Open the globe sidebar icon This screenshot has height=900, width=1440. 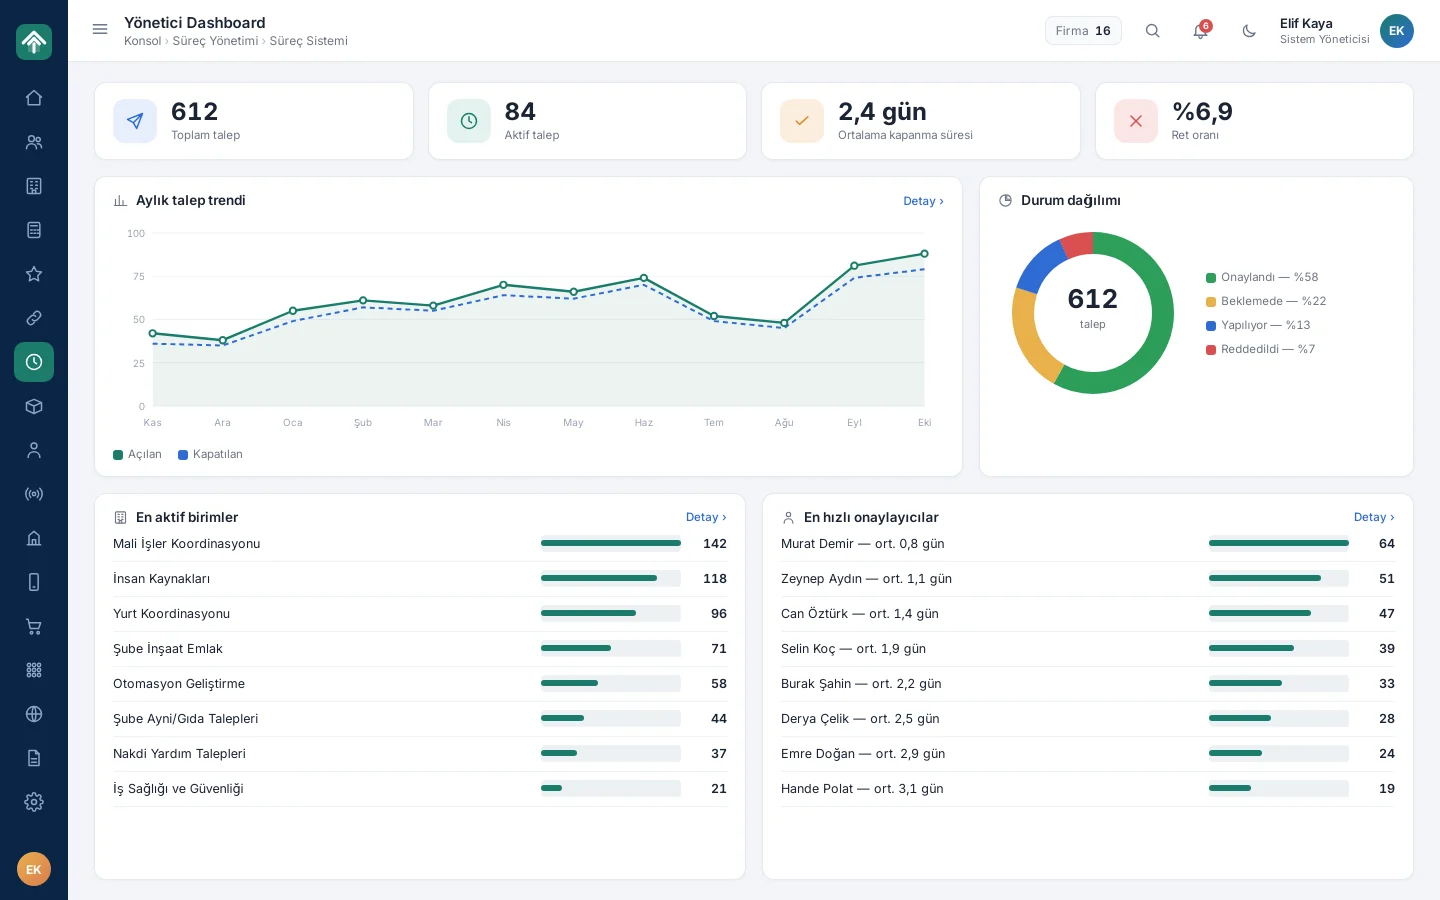pyautogui.click(x=34, y=714)
